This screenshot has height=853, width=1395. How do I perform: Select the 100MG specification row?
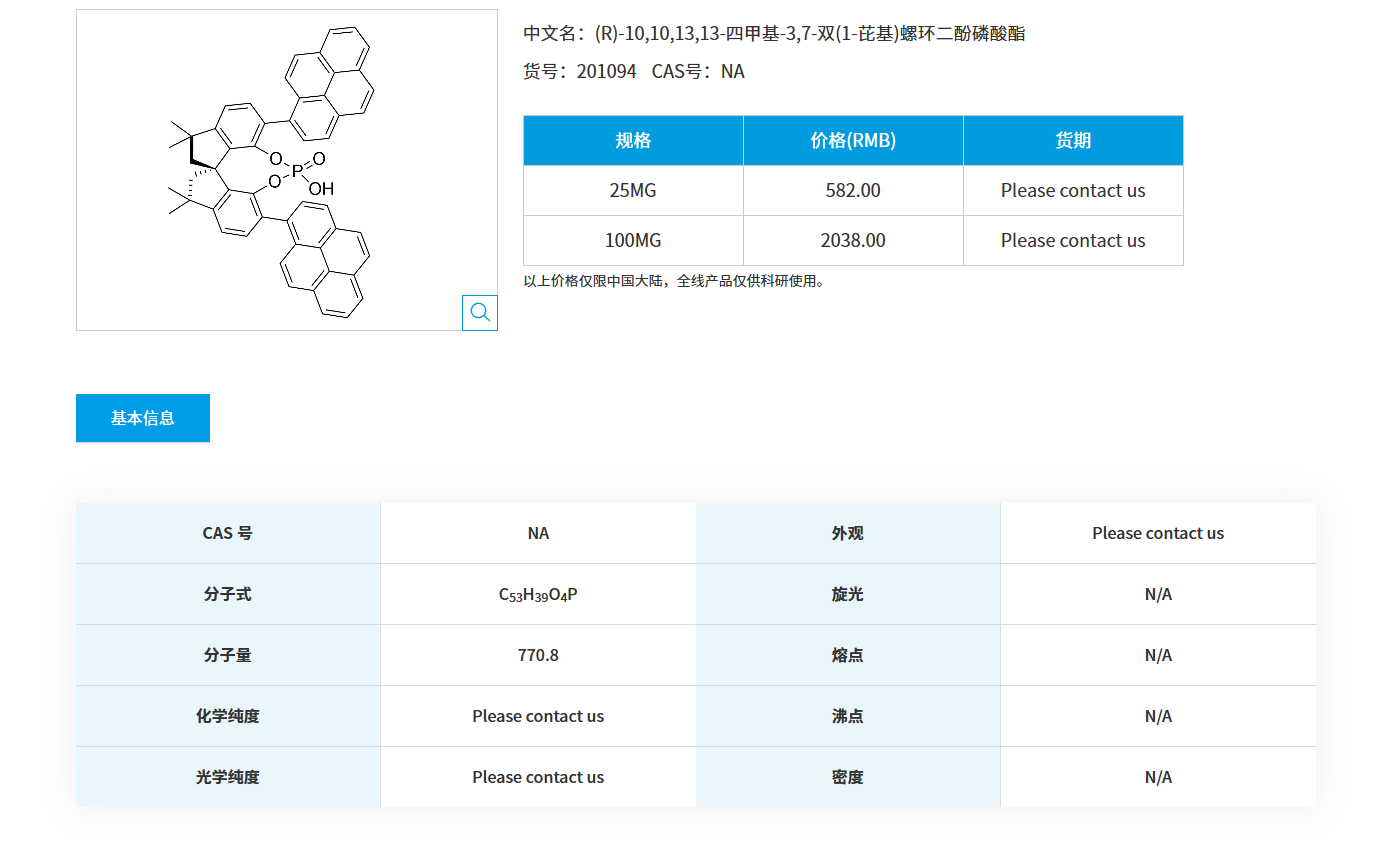point(632,240)
